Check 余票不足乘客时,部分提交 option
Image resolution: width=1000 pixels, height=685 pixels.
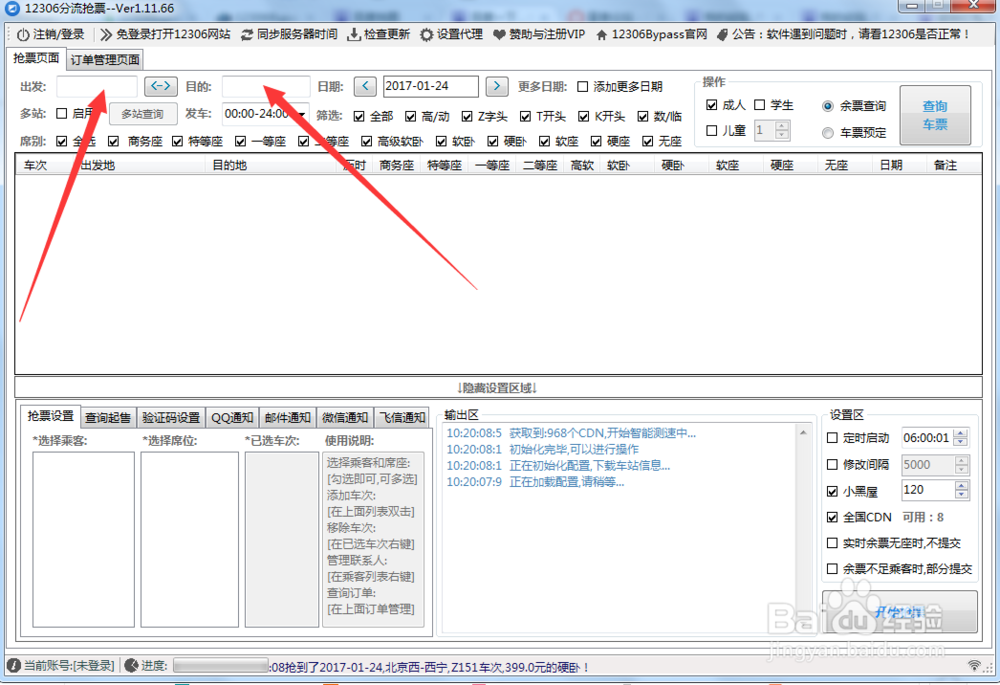832,568
